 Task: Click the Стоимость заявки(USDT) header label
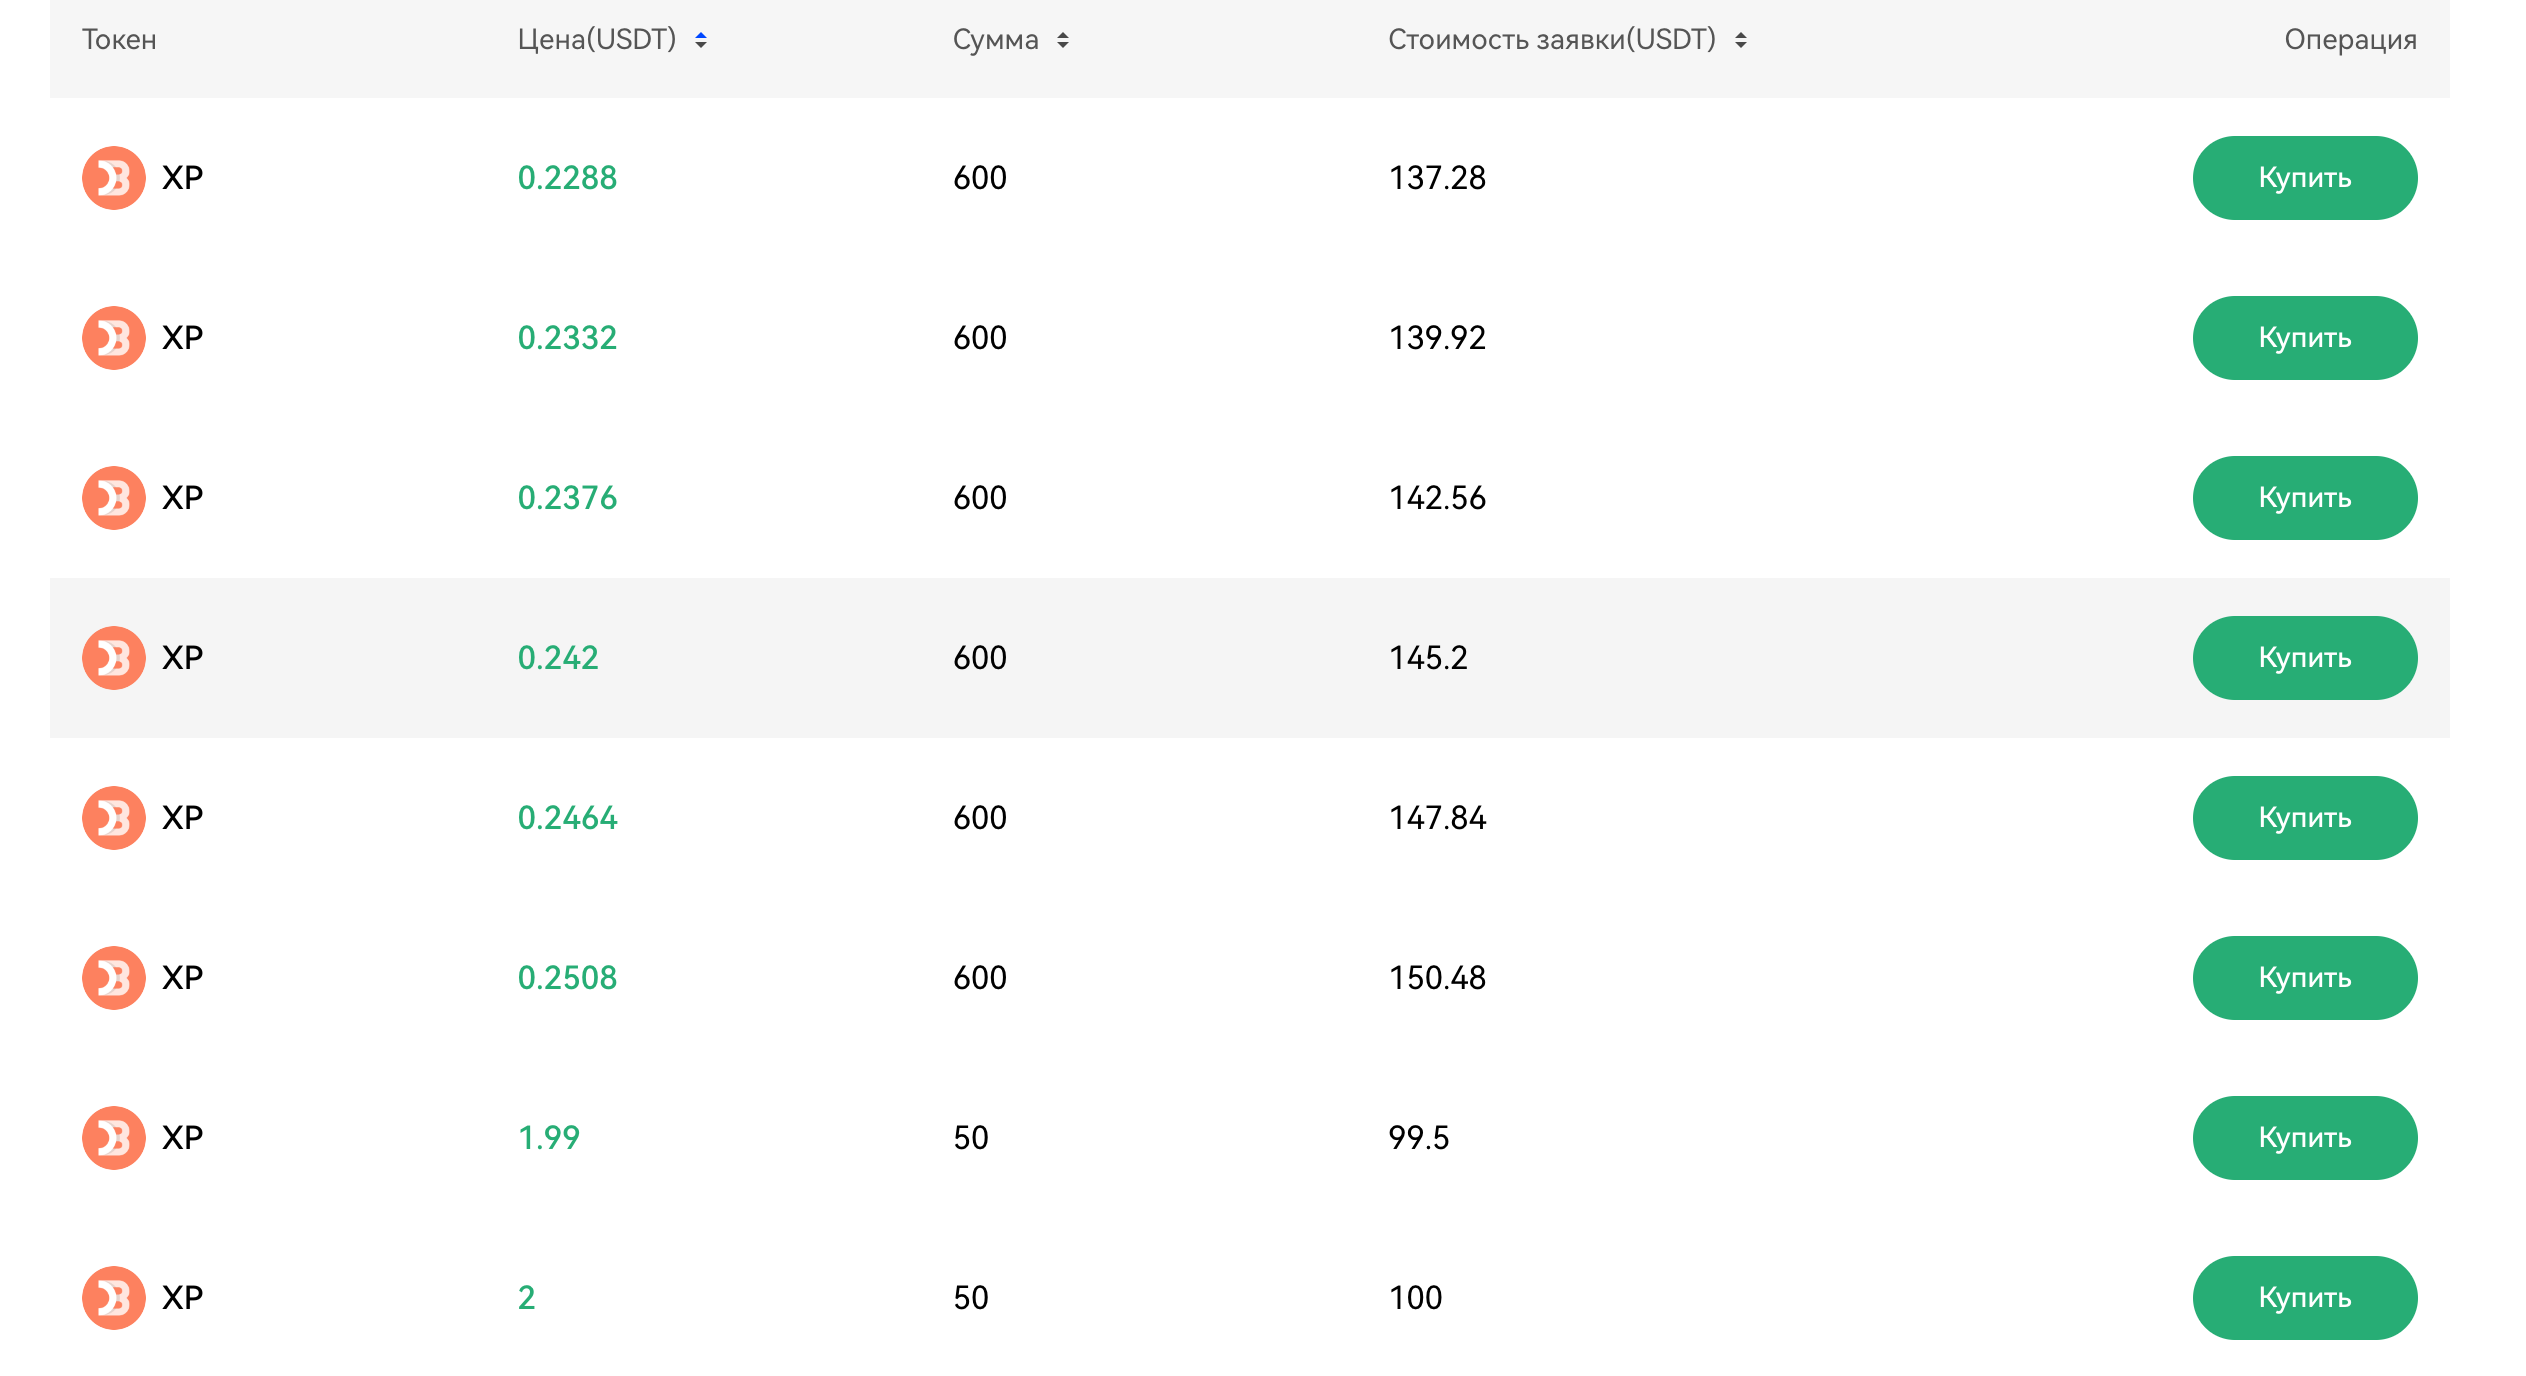tap(1552, 40)
